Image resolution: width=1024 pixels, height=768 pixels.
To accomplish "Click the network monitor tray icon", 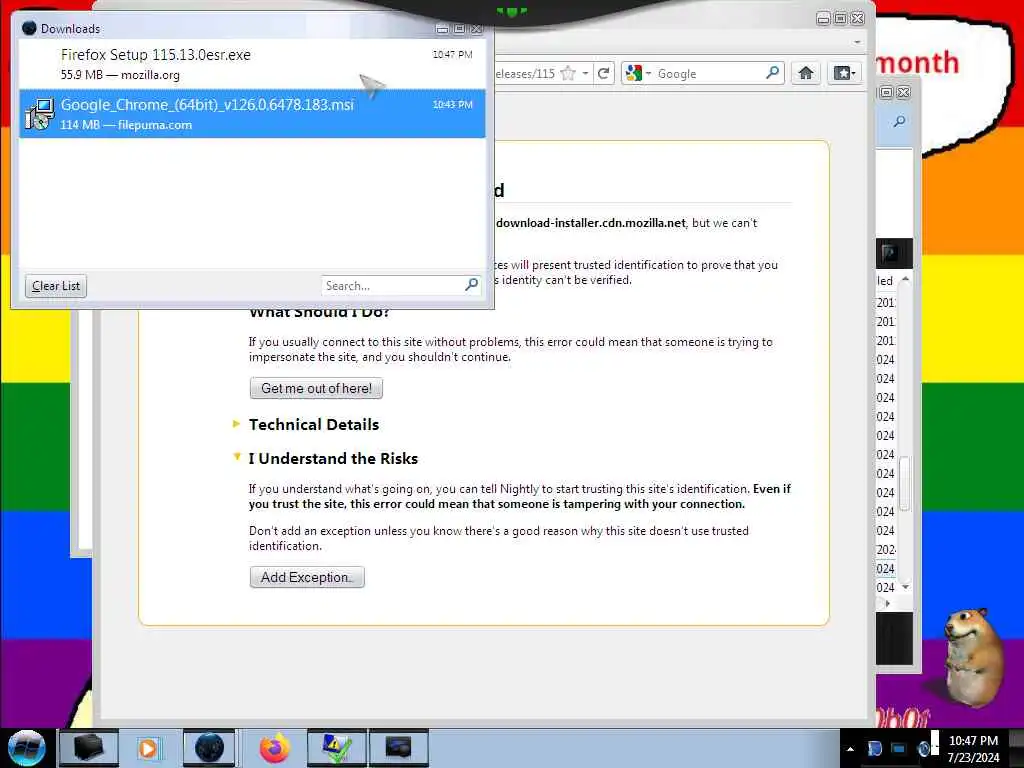I will [x=898, y=748].
